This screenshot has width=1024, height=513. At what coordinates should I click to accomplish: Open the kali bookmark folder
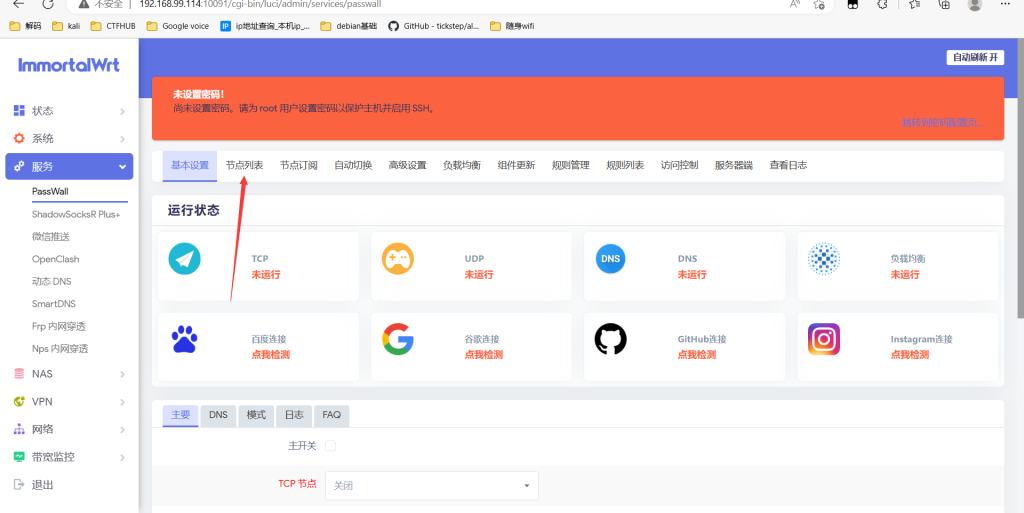tap(67, 26)
